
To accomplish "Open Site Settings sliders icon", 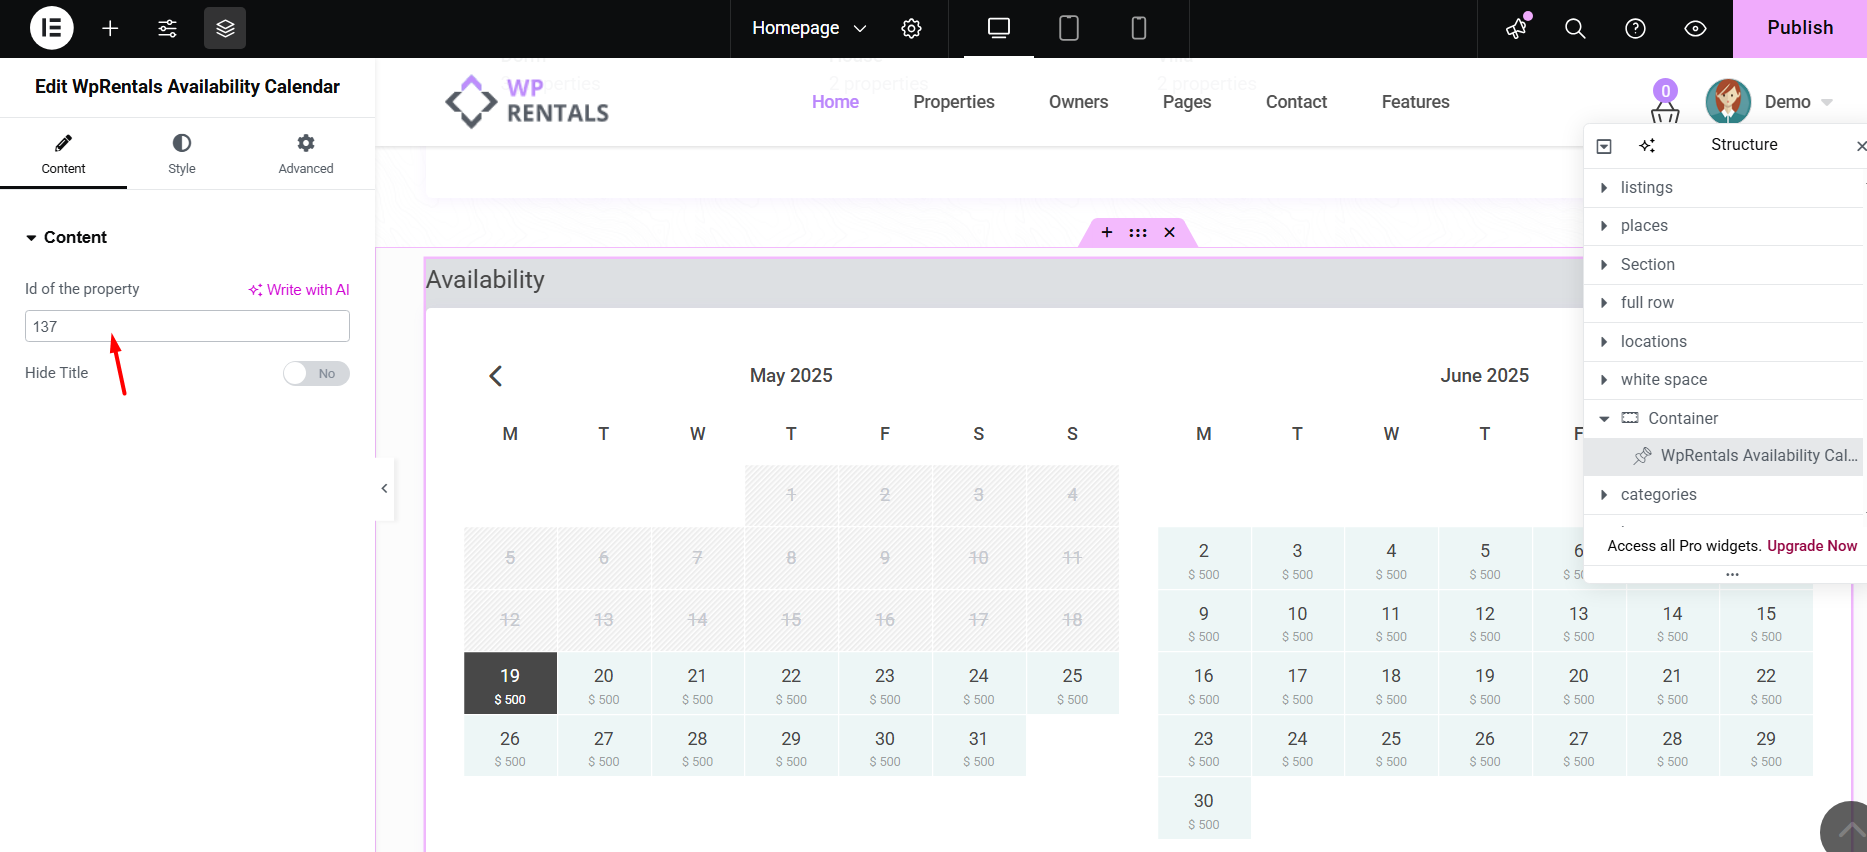I will (x=167, y=28).
